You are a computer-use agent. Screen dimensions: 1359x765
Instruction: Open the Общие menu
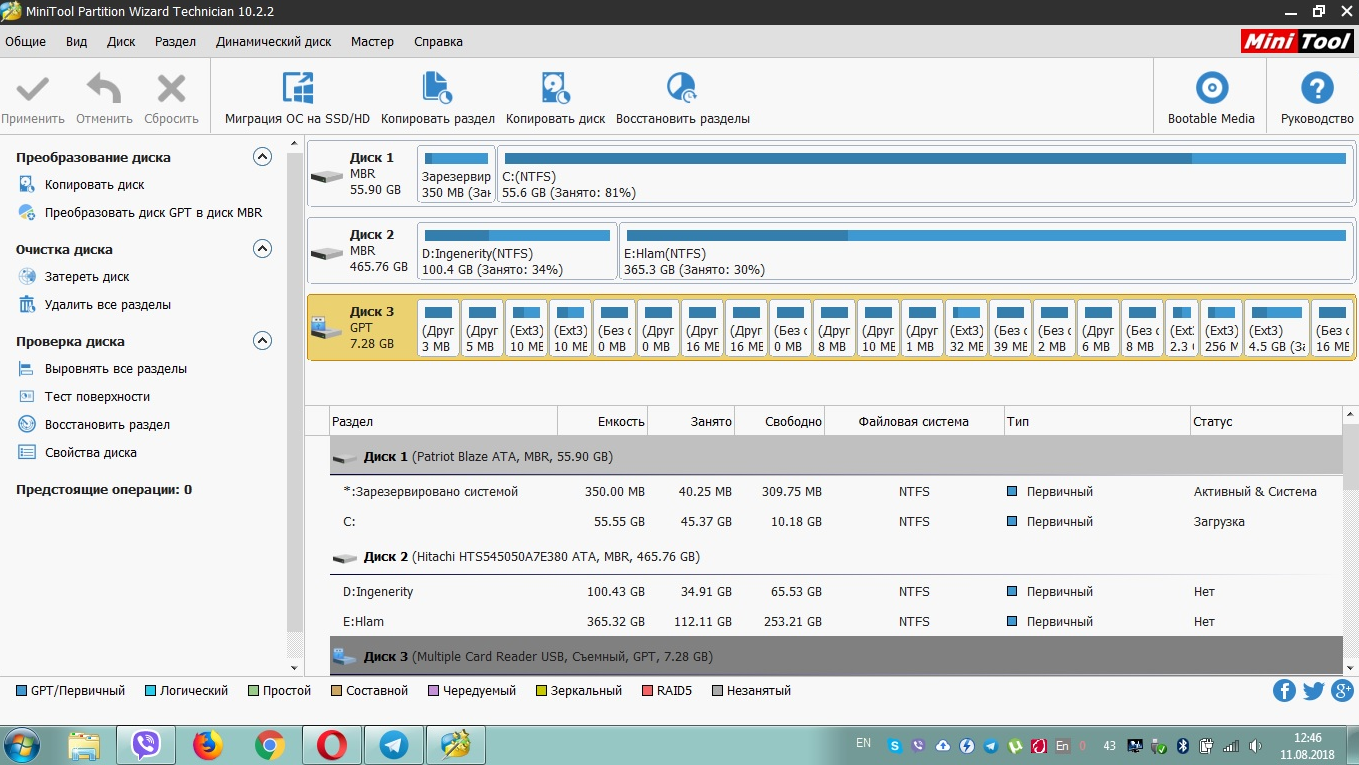(26, 42)
